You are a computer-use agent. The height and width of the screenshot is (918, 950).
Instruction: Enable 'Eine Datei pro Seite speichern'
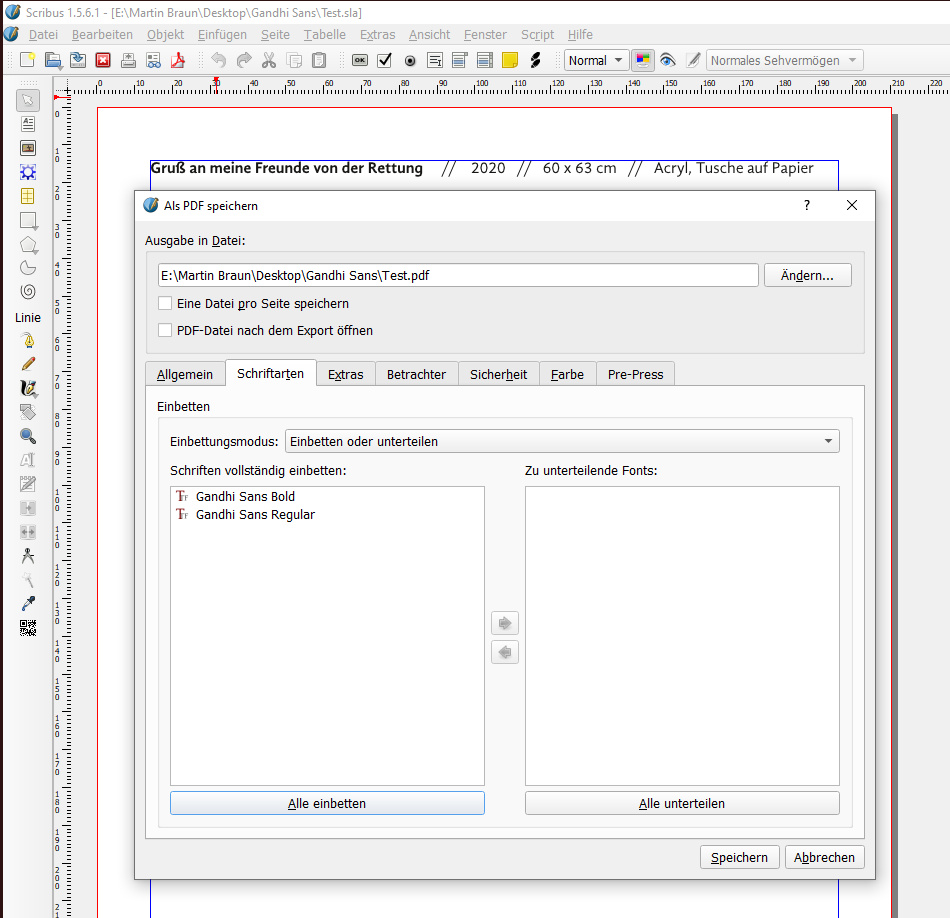pyautogui.click(x=165, y=303)
